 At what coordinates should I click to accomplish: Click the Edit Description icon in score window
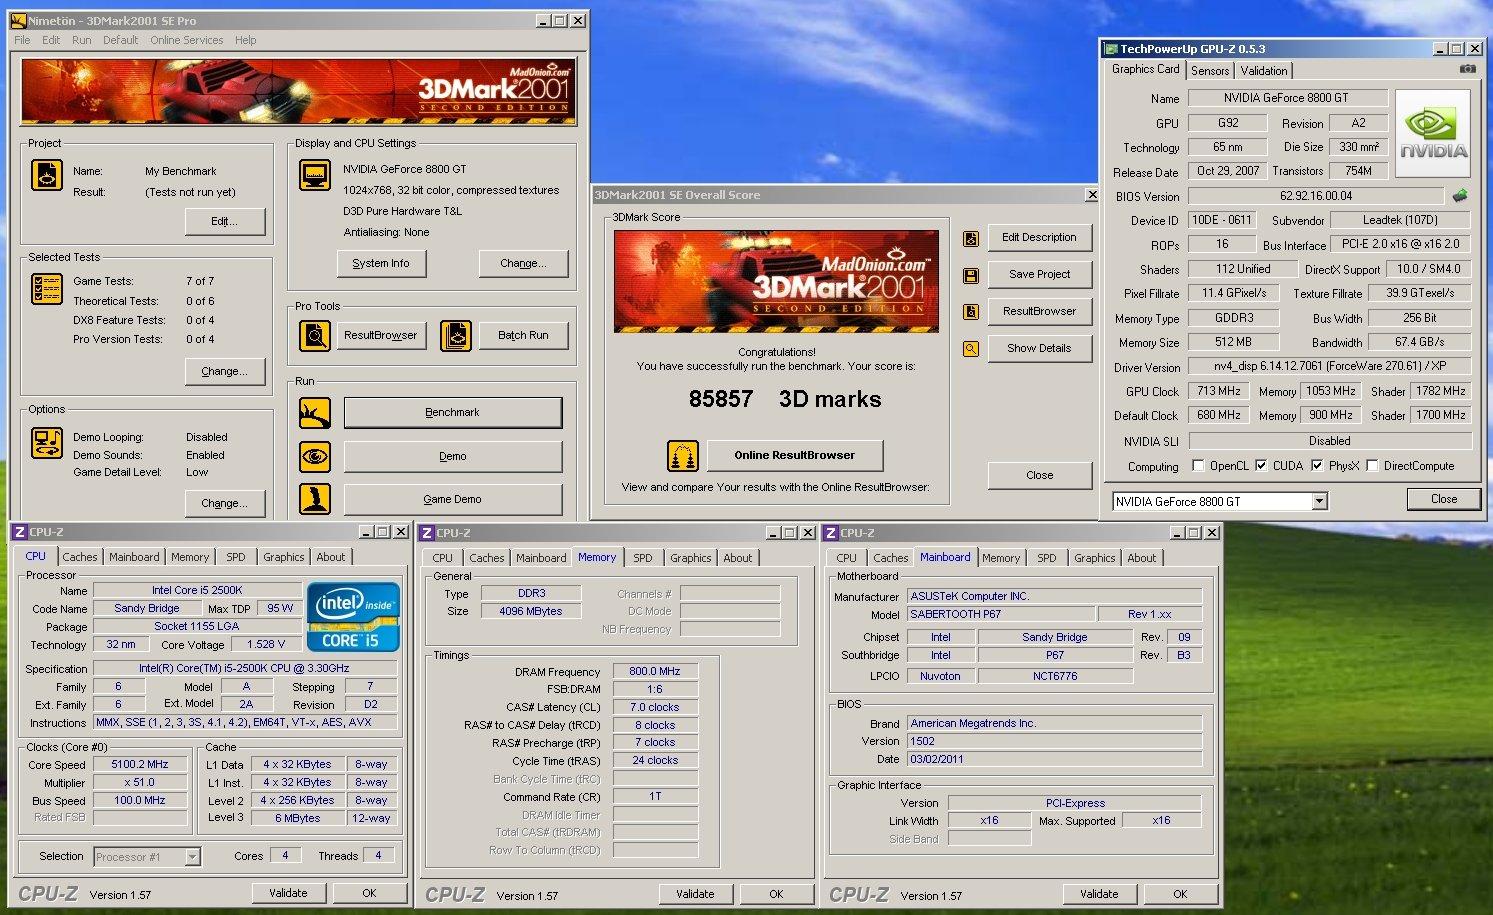(970, 238)
